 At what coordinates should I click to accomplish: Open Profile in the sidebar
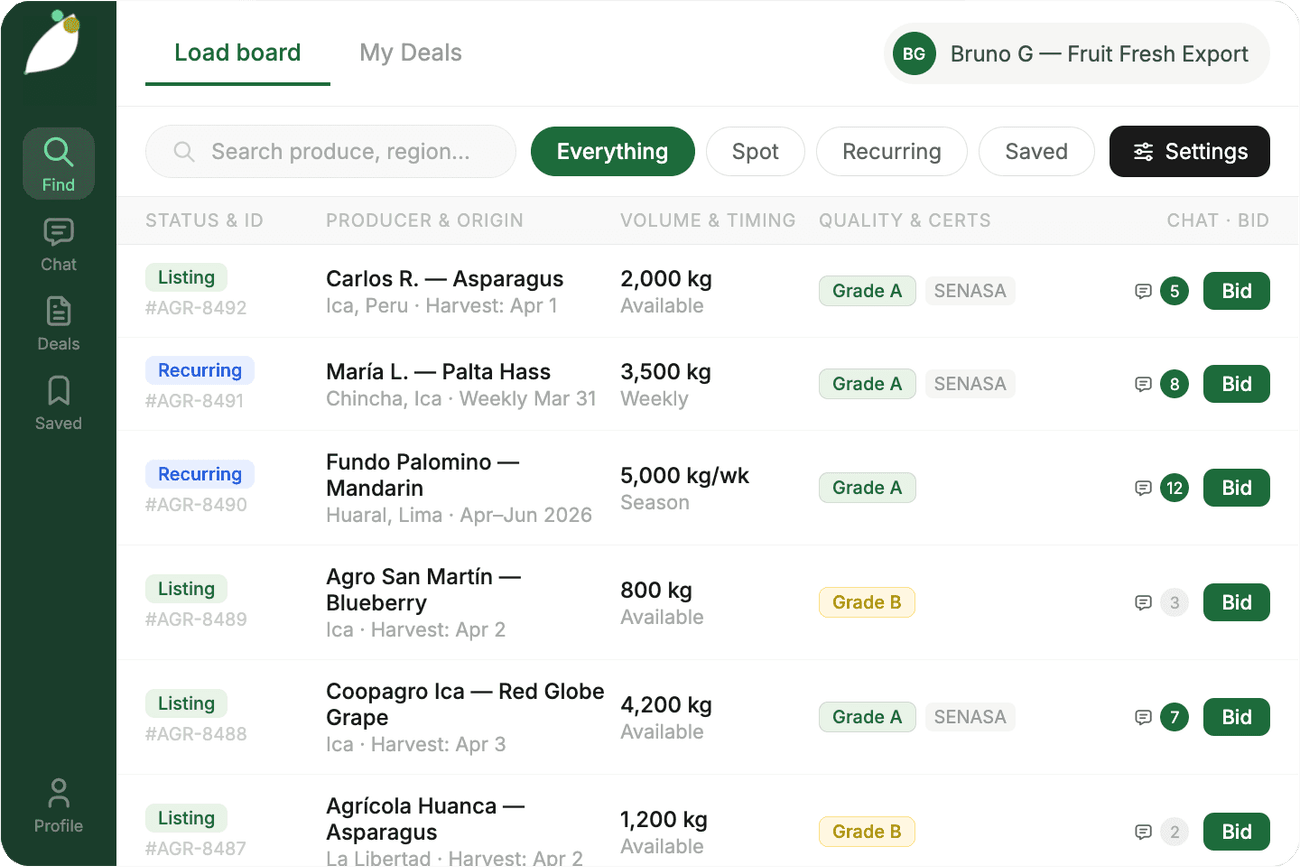point(58,806)
